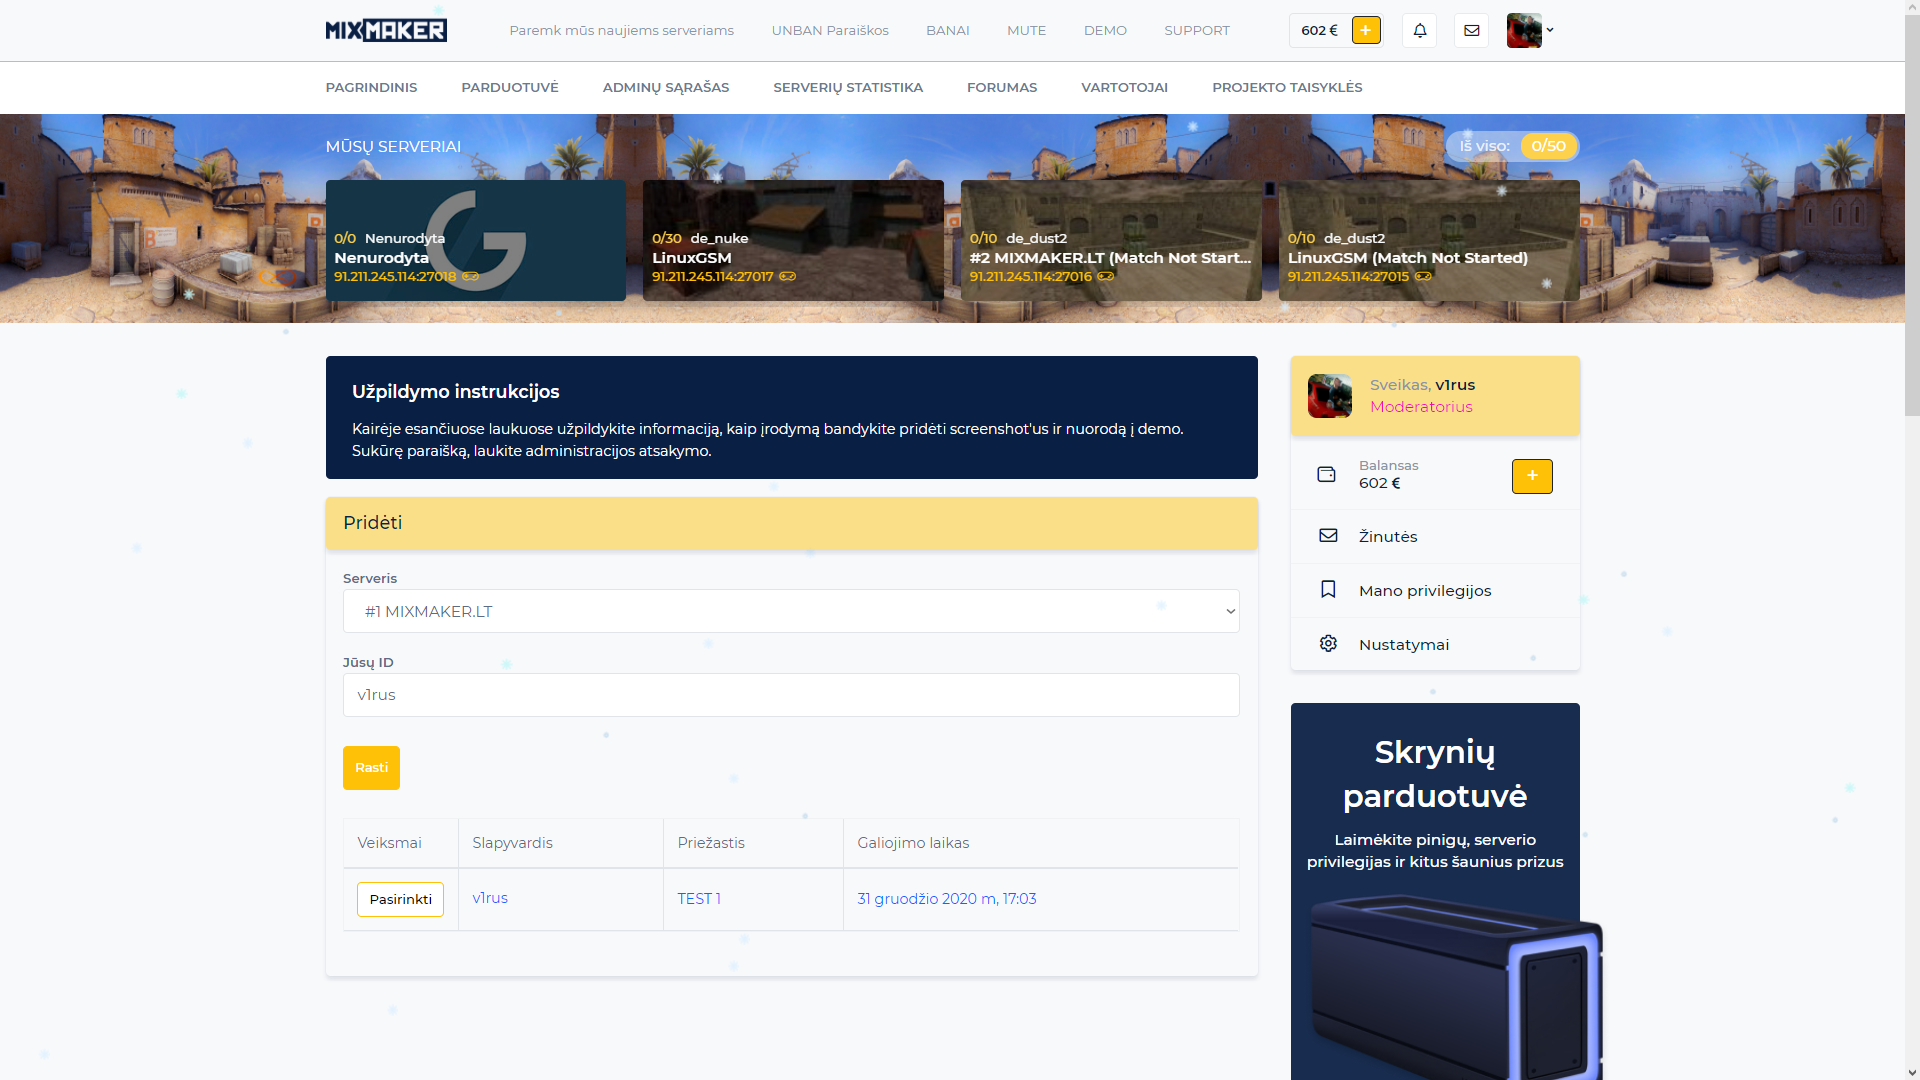The image size is (1920, 1080).
Task: Open ADMINŲ SĄRAŠAS menu item
Action: pos(666,87)
